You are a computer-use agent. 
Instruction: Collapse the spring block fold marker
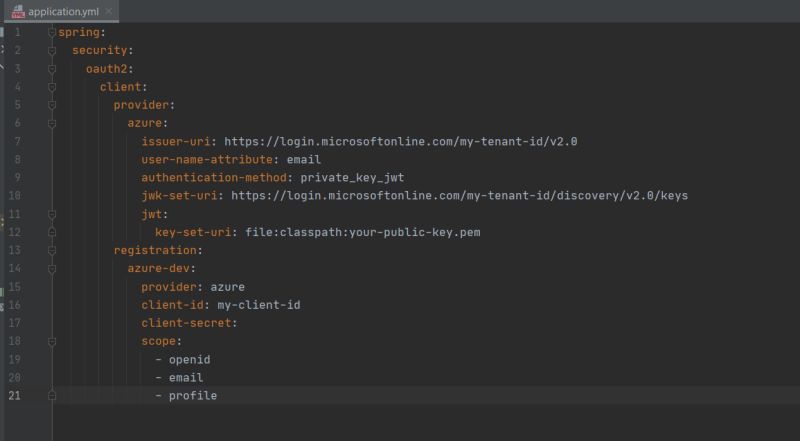coord(52,33)
